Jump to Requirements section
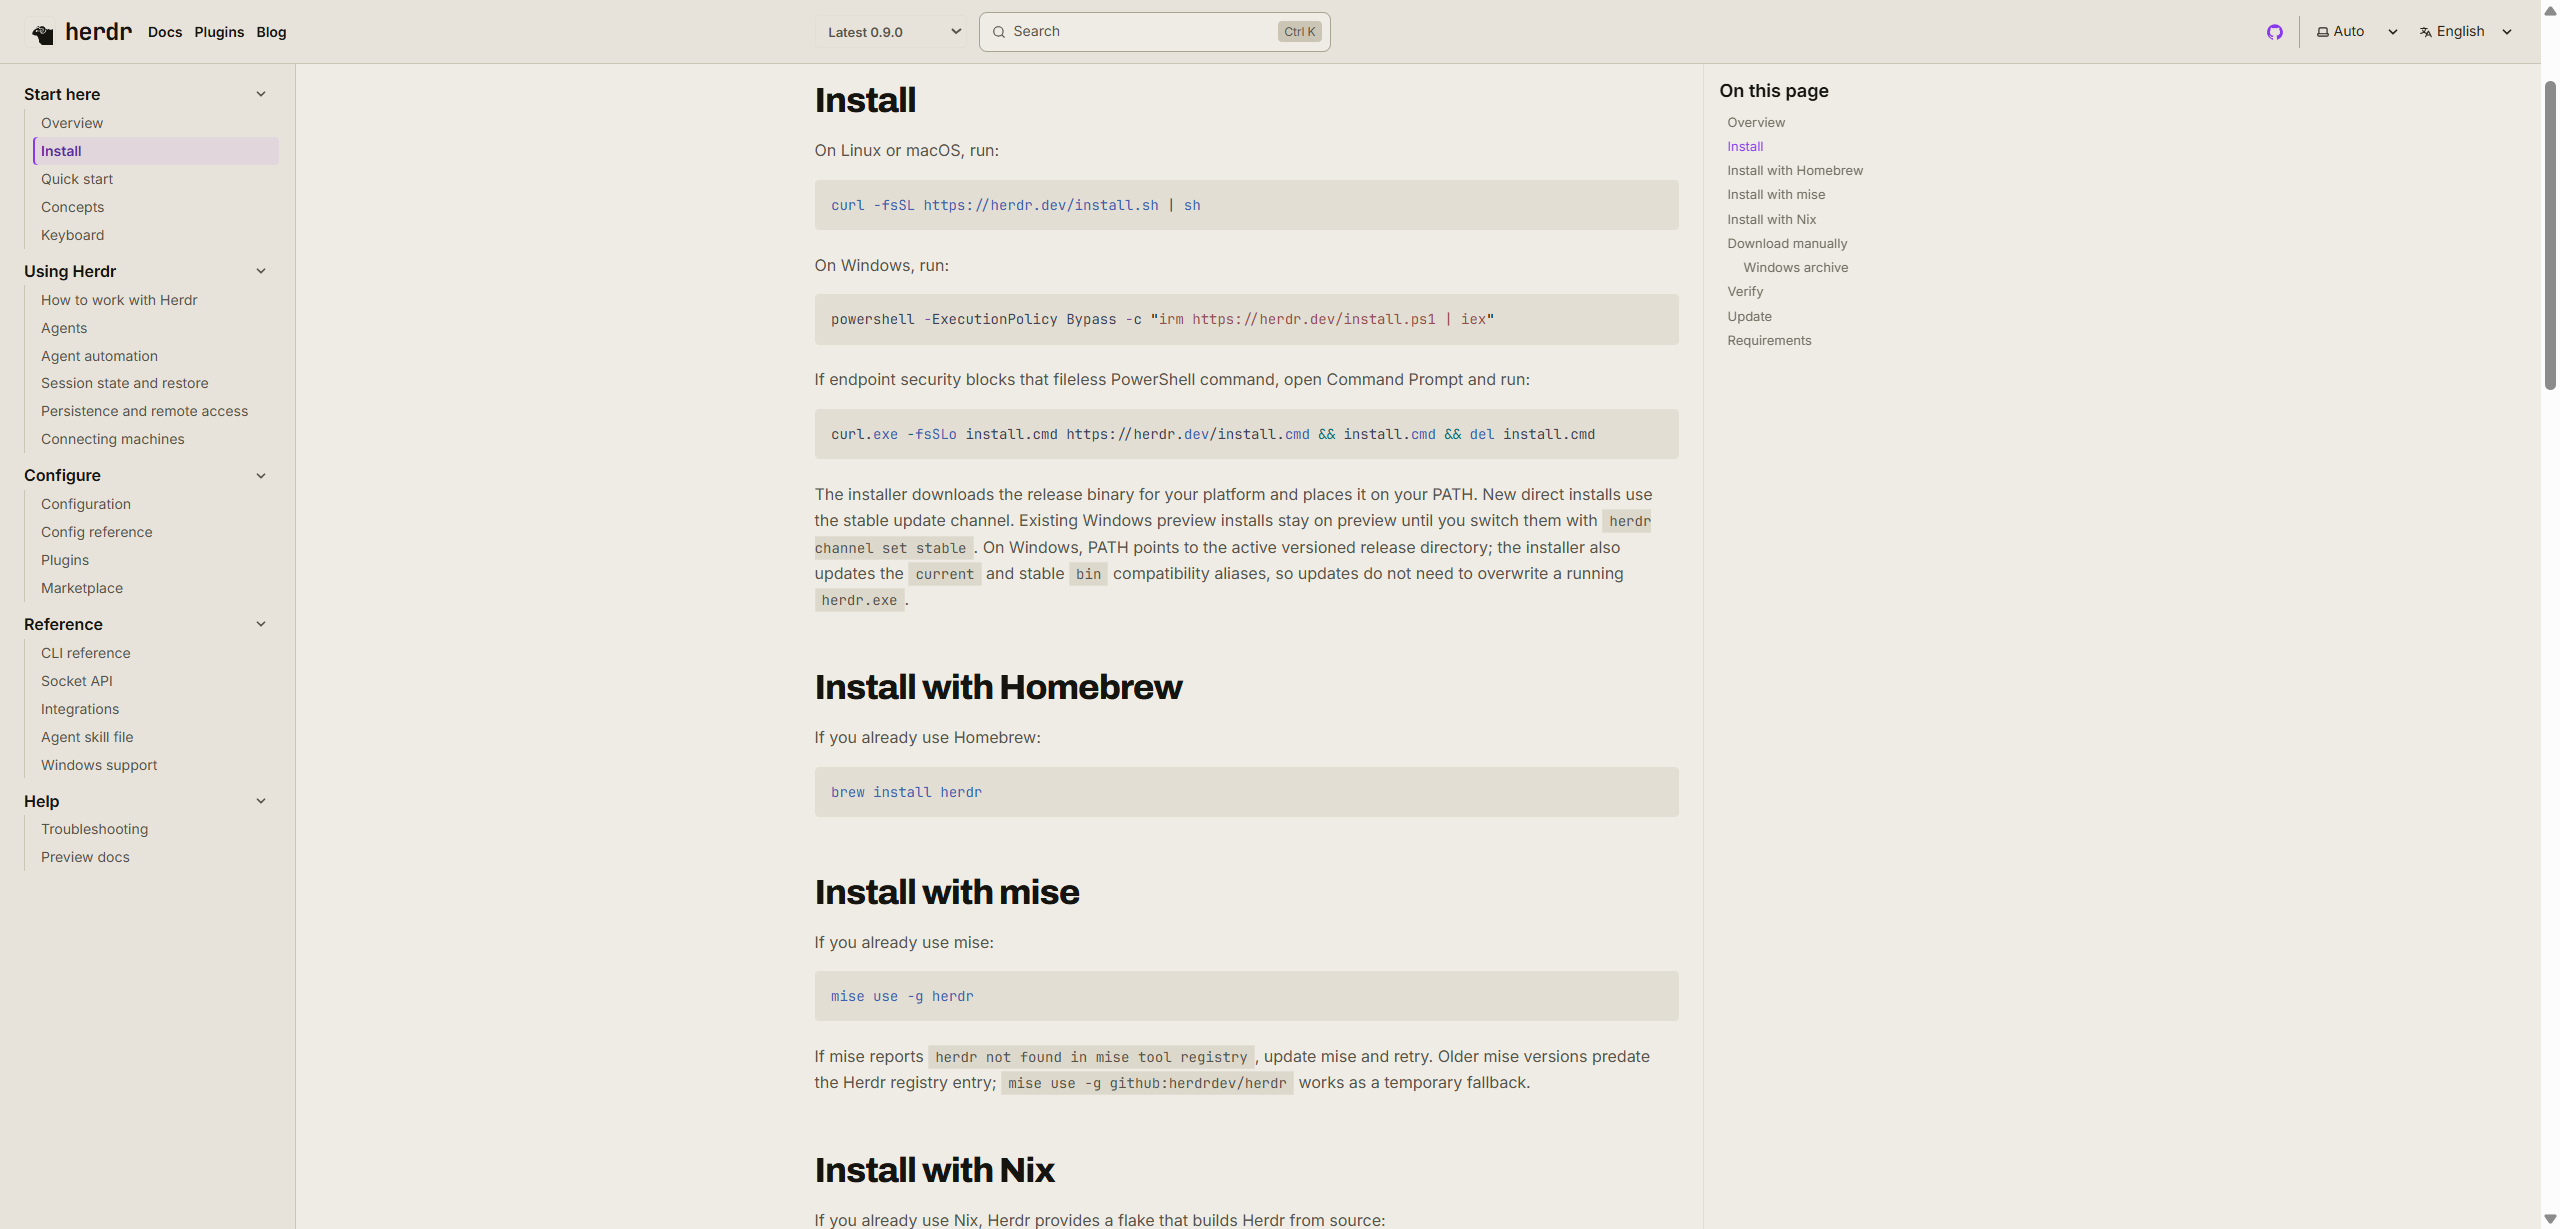The height and width of the screenshot is (1229, 2560). (1769, 340)
